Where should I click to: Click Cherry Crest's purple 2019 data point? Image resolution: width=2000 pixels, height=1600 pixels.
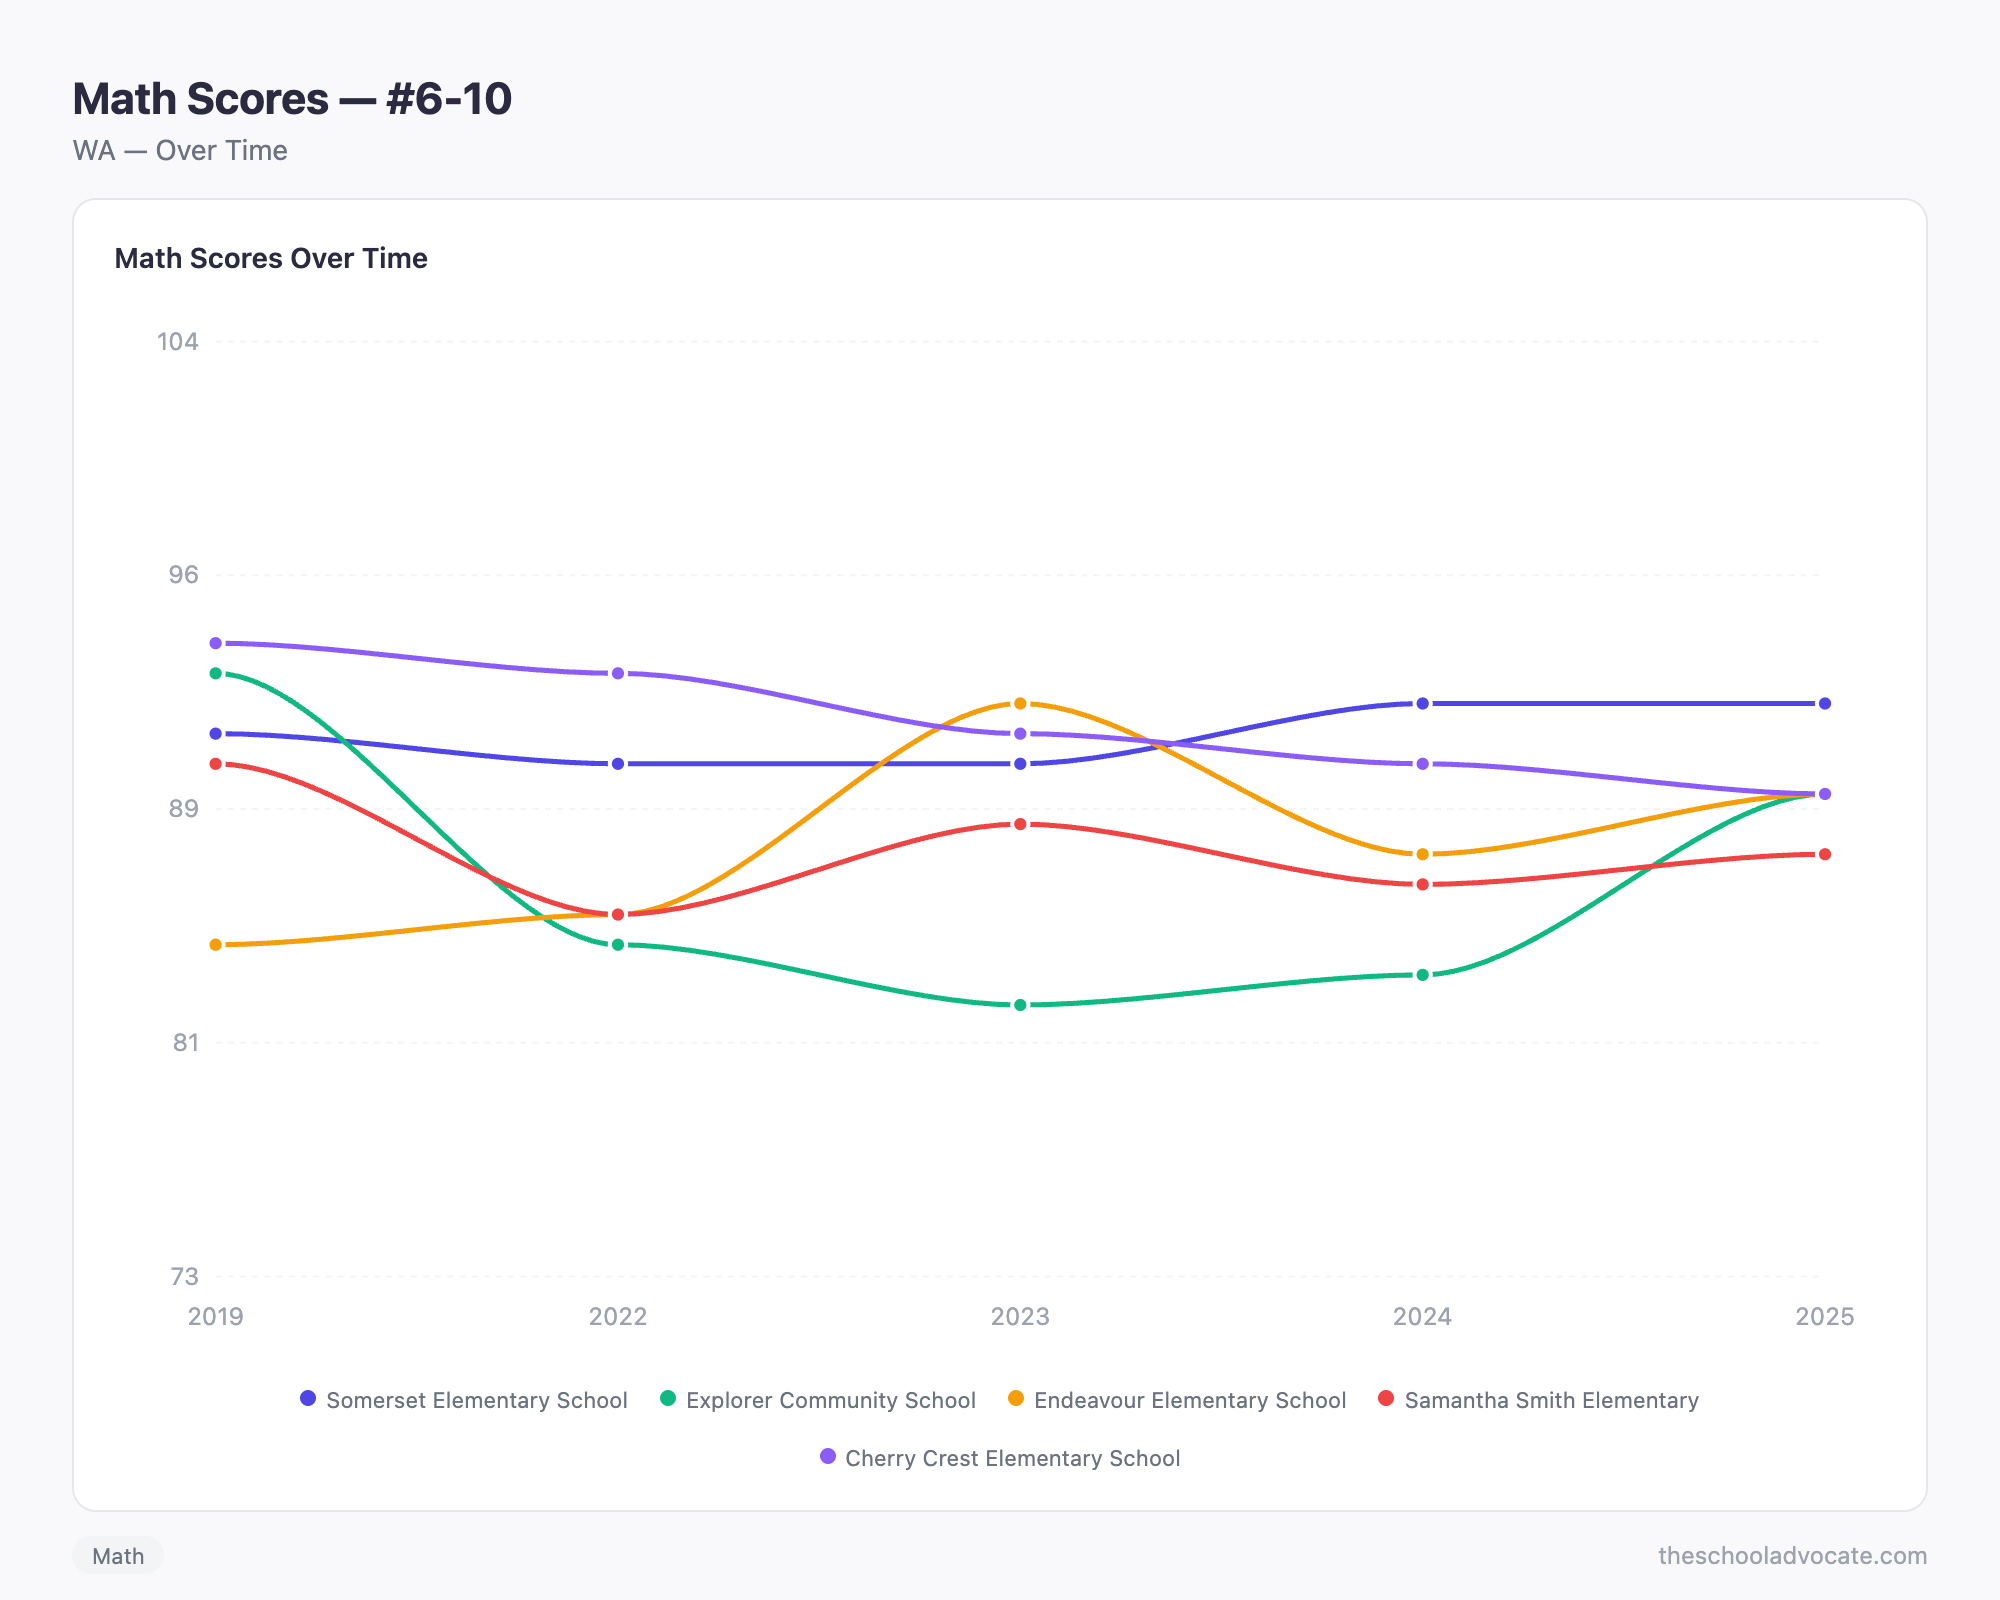(x=216, y=643)
